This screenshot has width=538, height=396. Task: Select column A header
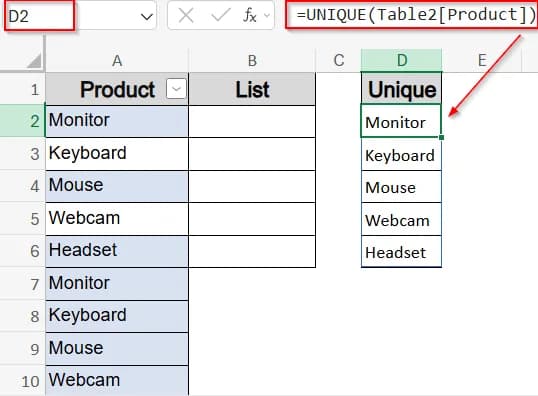(x=117, y=61)
